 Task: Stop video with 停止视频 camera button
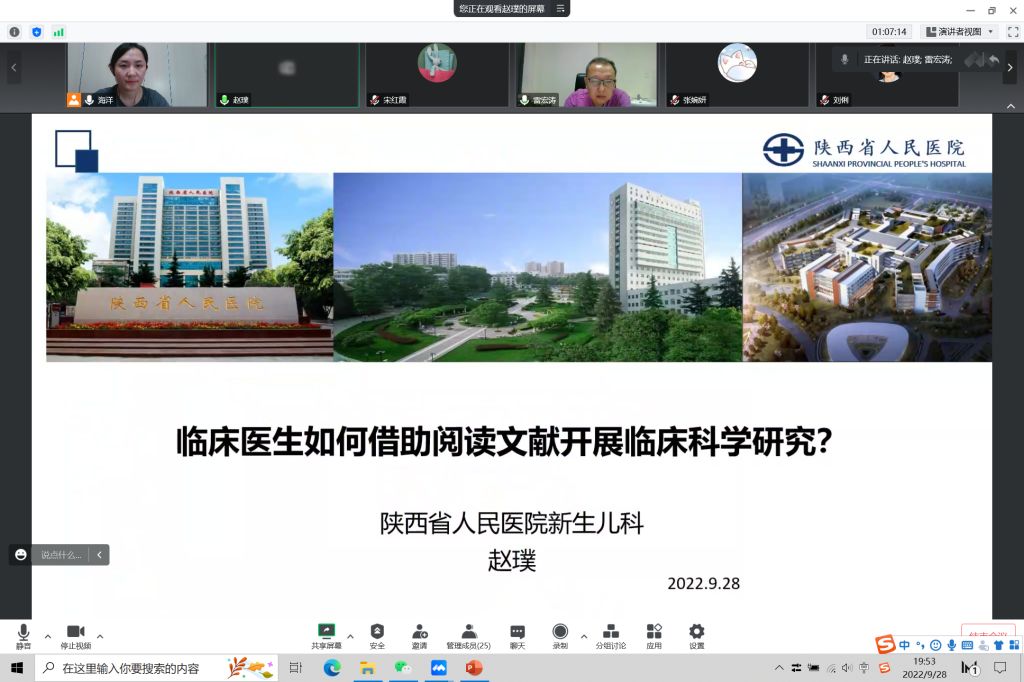(75, 634)
